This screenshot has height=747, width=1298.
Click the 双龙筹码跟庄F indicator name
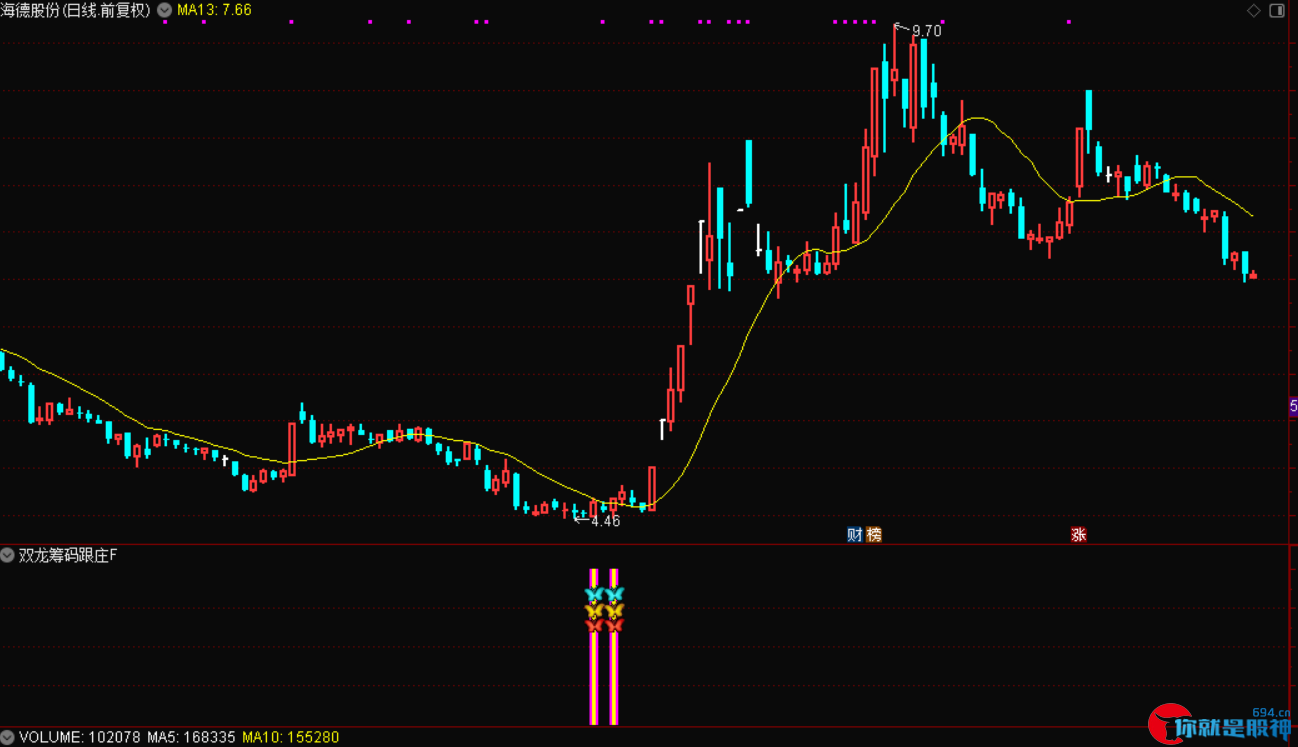(x=68, y=555)
